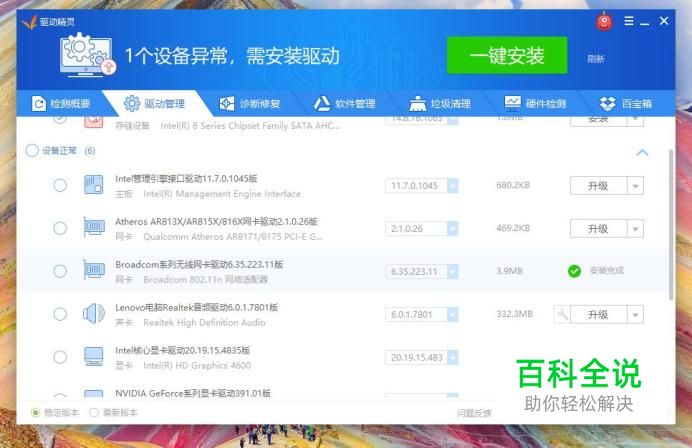Viewport: 692px width, 448px height.
Task: Click the Intel Management Engine motherboard icon
Action: coord(94,184)
